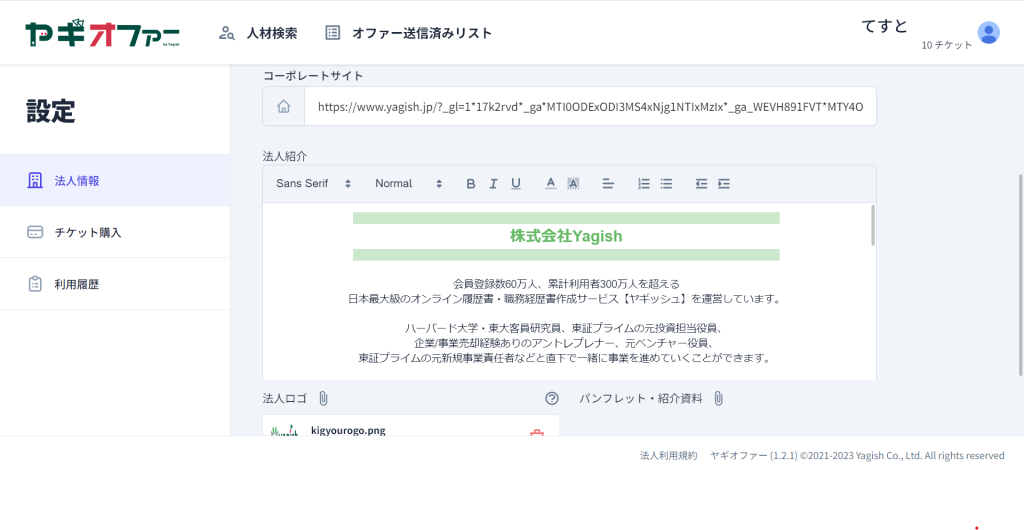Open the user avatar menu
Viewport: 1024px width, 530px height.
tap(988, 33)
